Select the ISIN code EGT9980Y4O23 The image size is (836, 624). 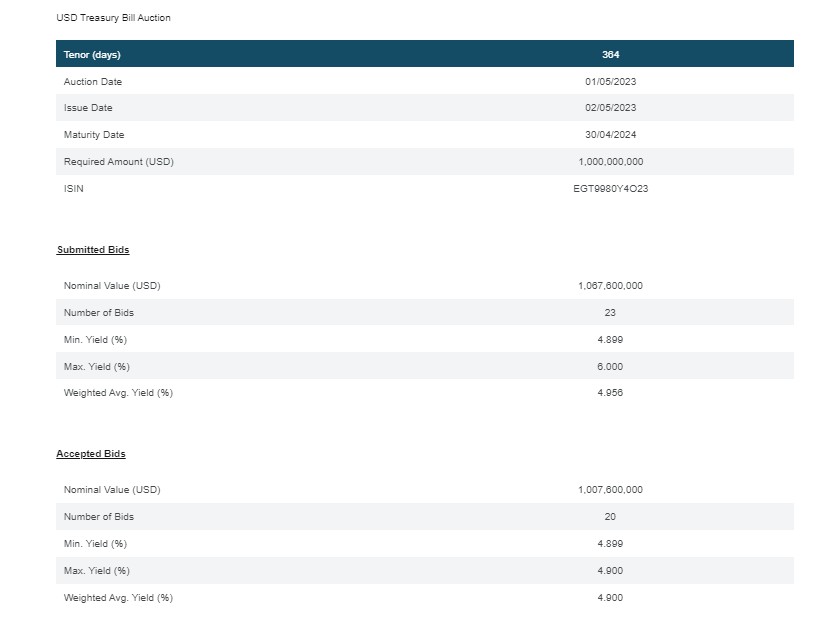[610, 189]
